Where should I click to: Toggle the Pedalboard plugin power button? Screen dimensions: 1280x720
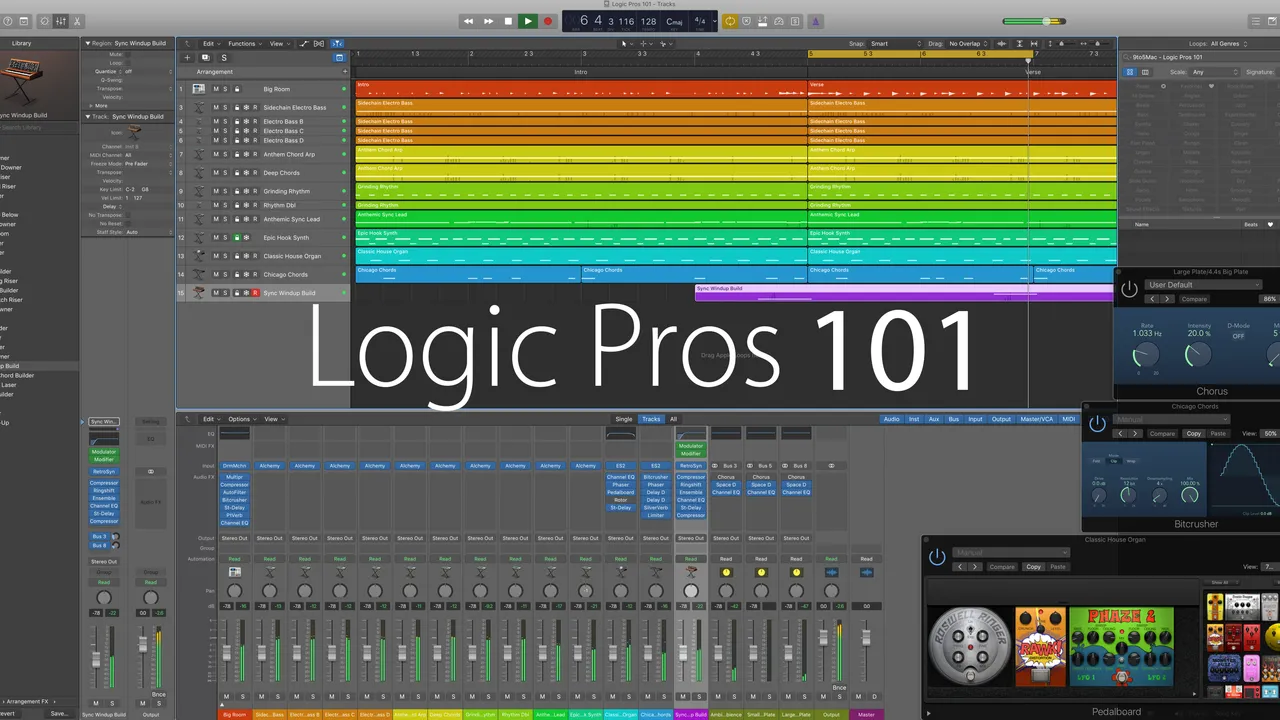(x=937, y=557)
